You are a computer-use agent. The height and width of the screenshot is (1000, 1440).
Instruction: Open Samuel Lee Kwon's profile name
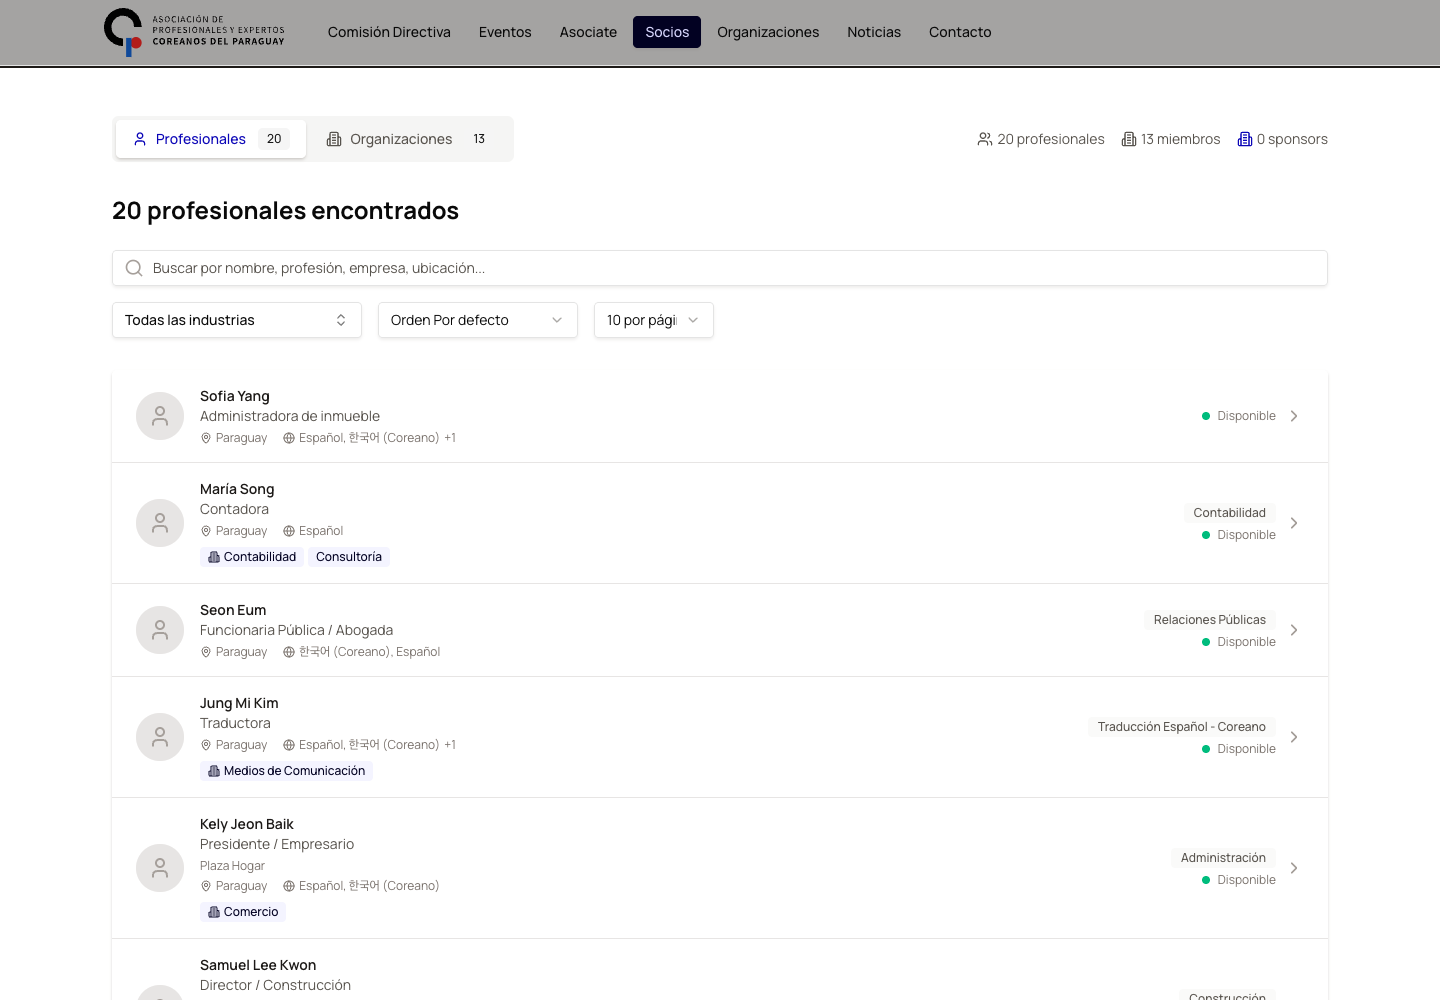point(258,965)
